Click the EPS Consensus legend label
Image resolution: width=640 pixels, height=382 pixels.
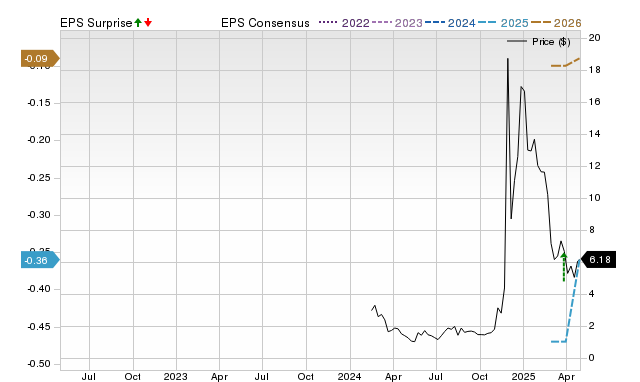pos(265,23)
